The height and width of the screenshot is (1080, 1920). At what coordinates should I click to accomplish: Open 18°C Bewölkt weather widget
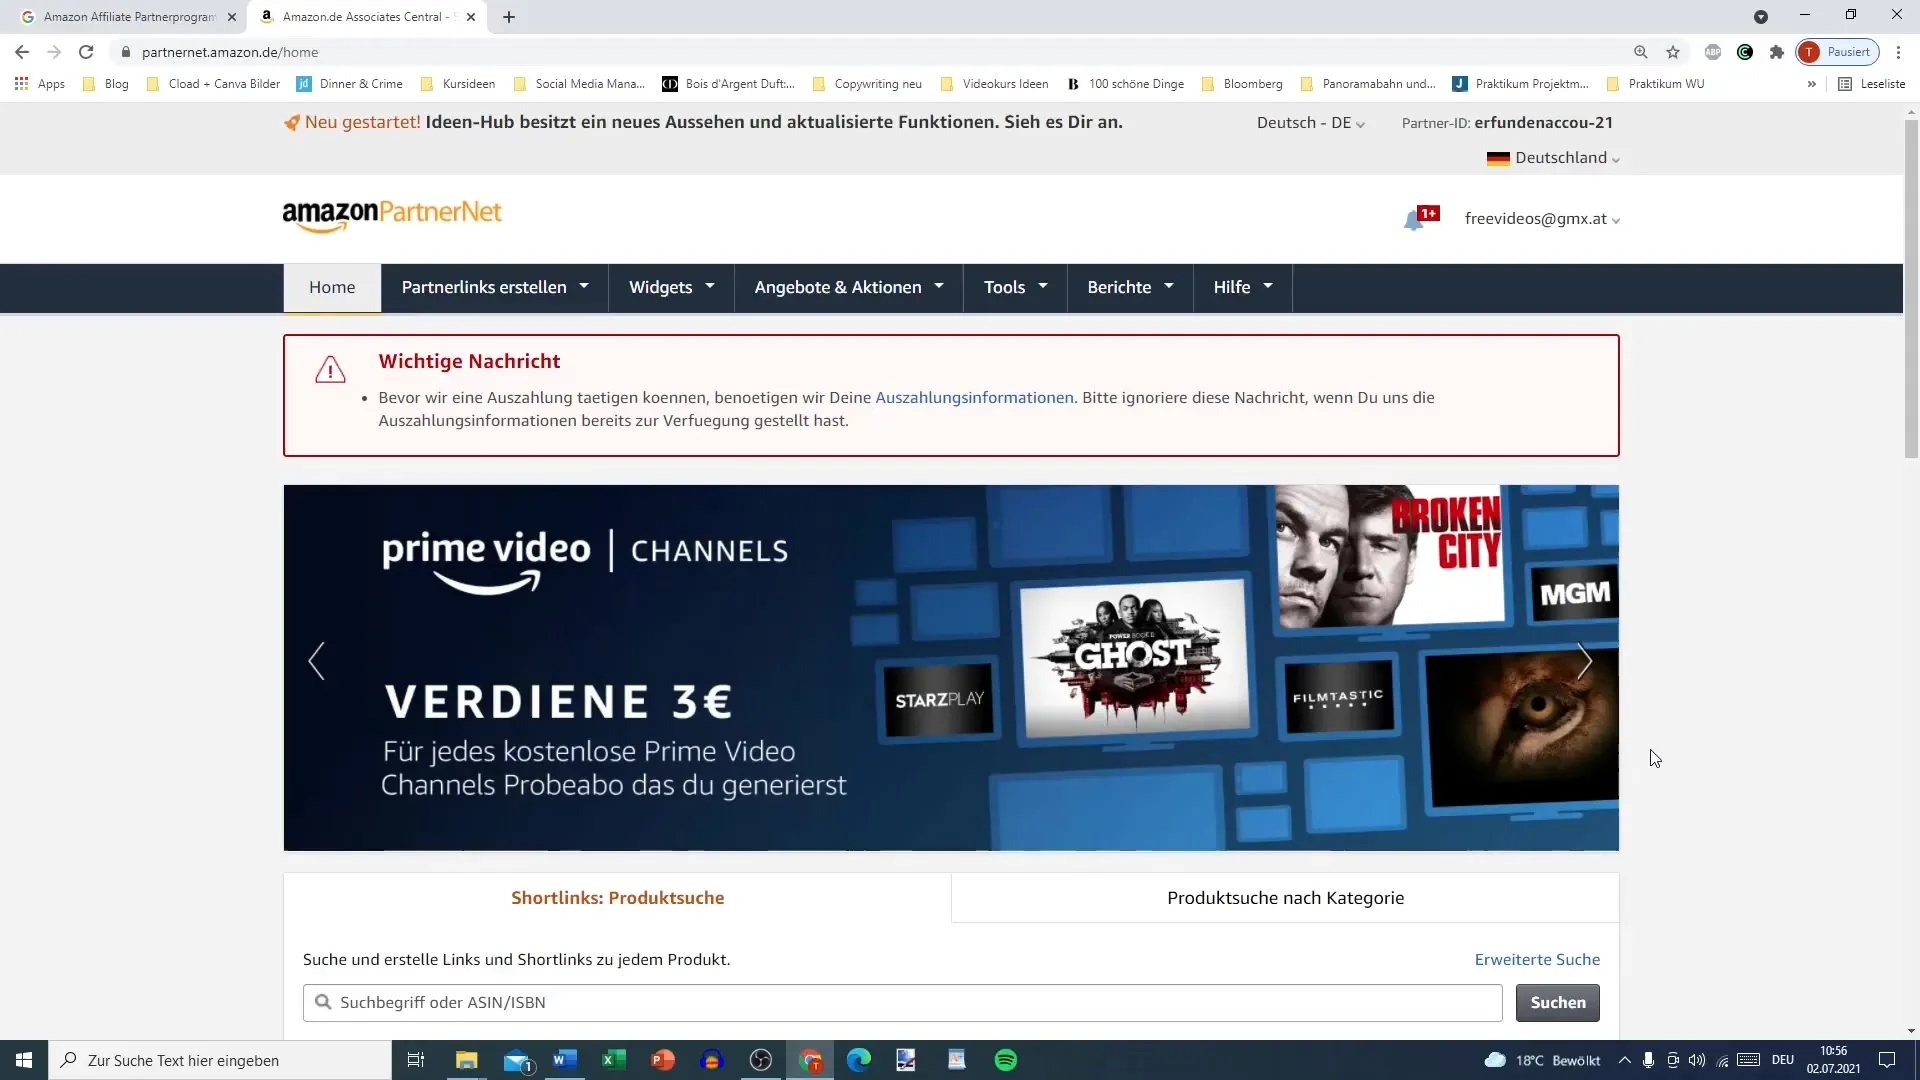[x=1542, y=1060]
